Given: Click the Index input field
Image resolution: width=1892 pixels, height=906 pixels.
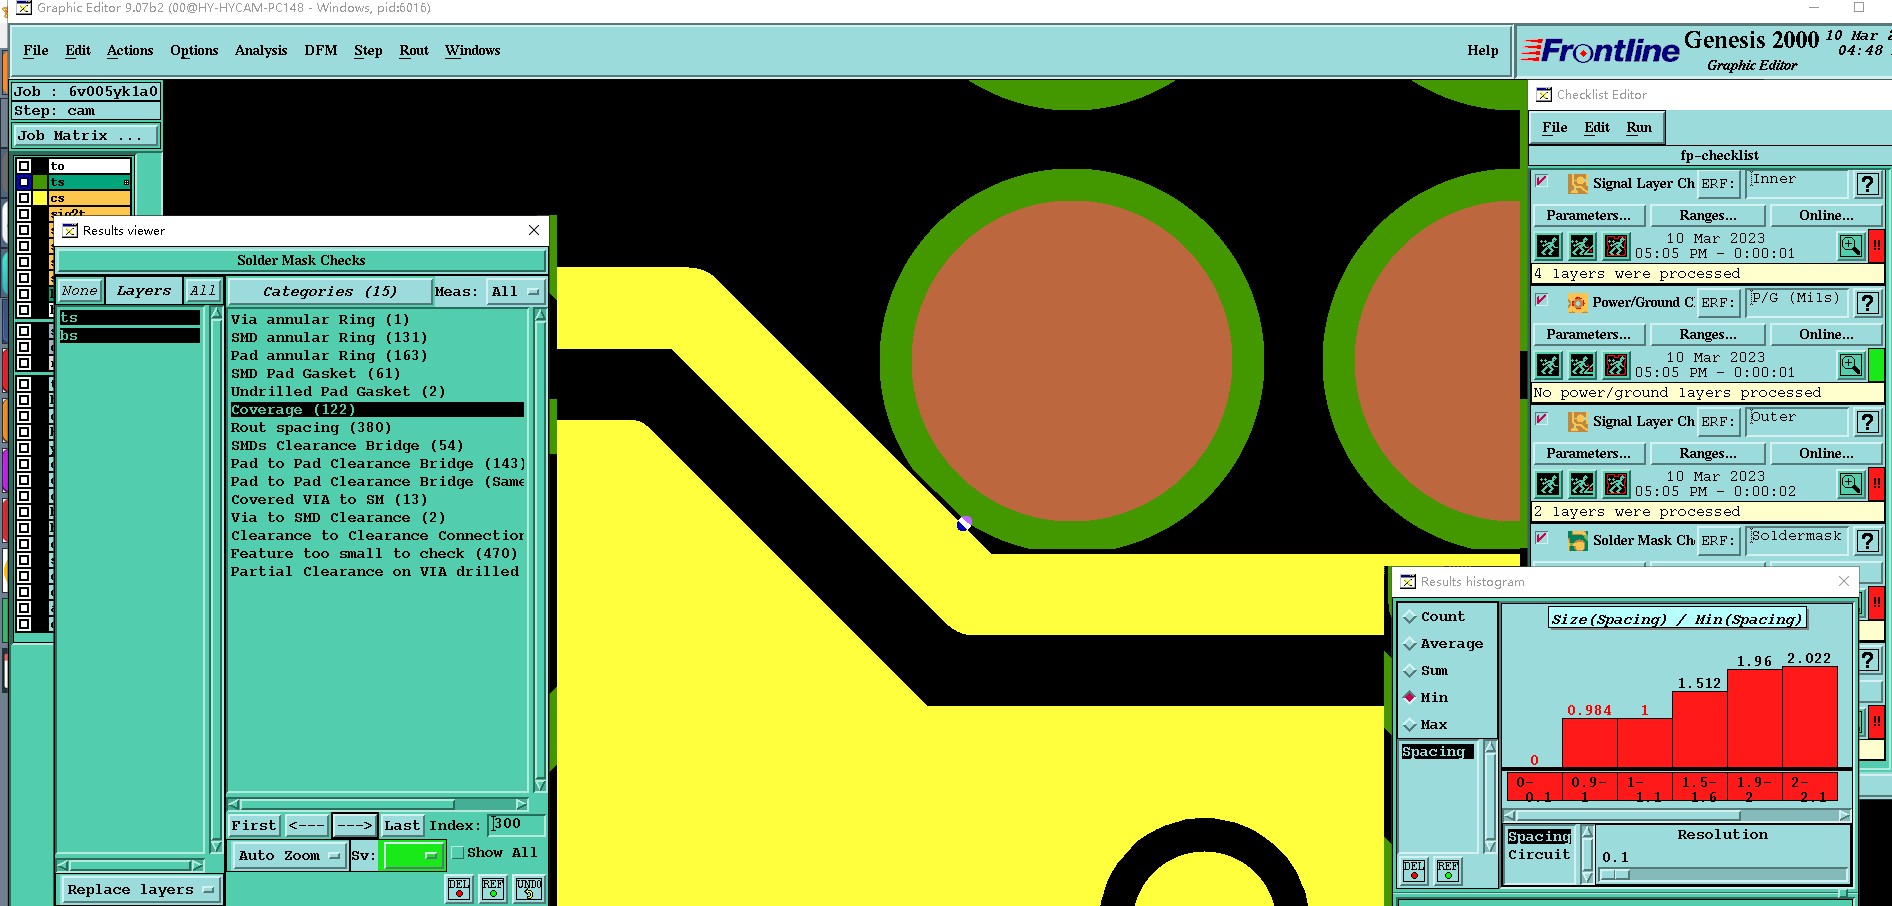Looking at the screenshot, I should click(x=516, y=824).
